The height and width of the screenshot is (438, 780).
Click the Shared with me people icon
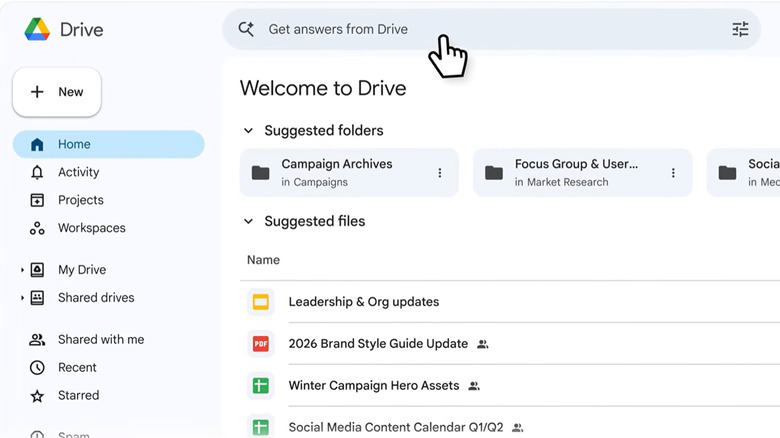(37, 339)
